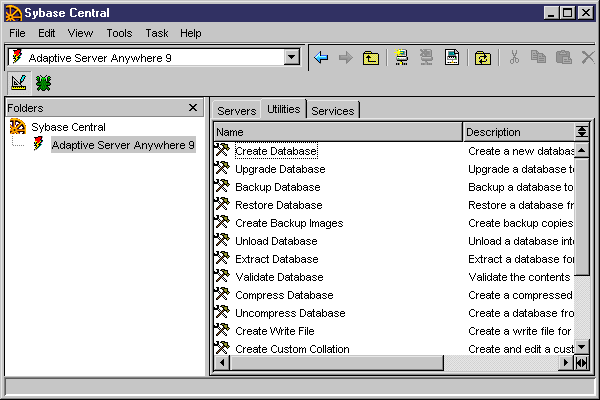The height and width of the screenshot is (400, 600).
Task: Click the column chooser button beside Description
Action: pos(582,132)
